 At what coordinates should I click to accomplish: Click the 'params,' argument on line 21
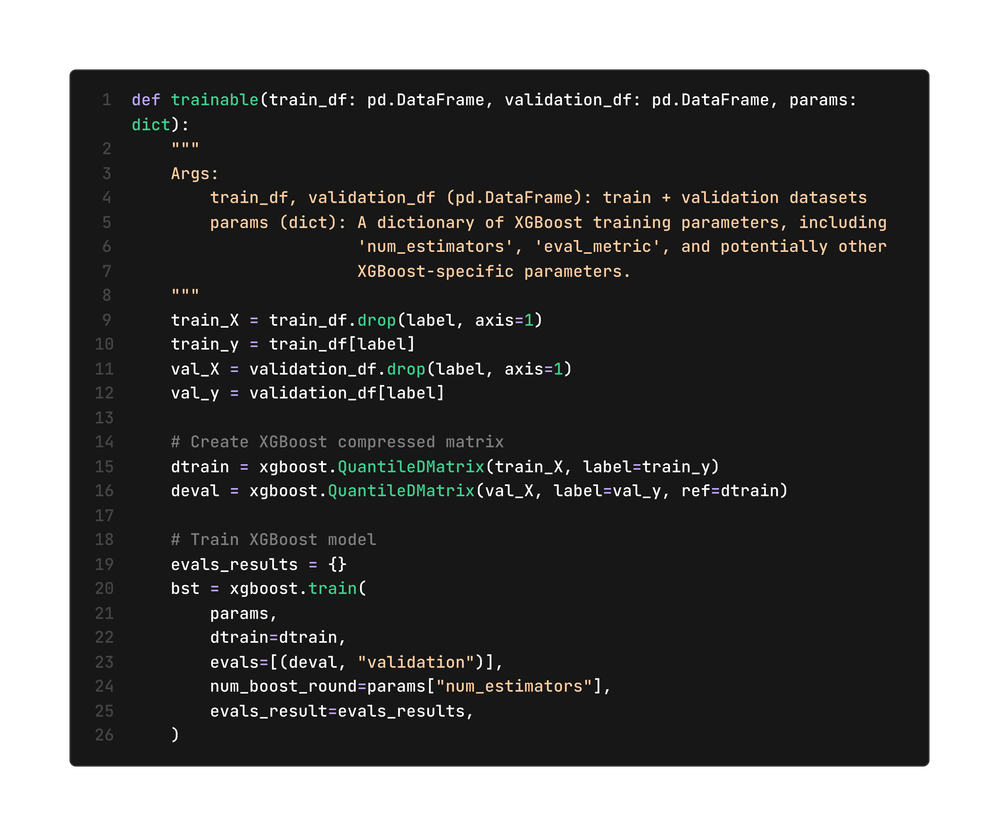[x=244, y=613]
